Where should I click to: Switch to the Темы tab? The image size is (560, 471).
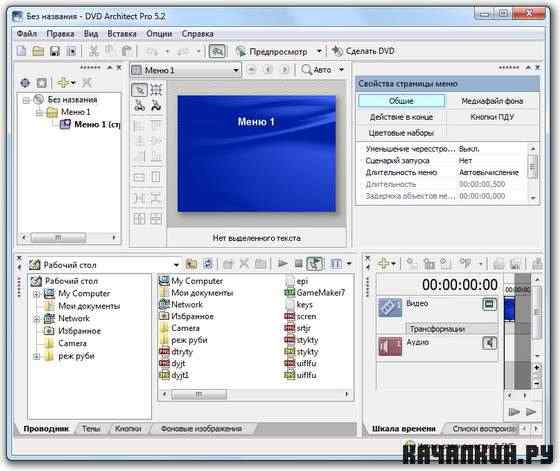[91, 429]
